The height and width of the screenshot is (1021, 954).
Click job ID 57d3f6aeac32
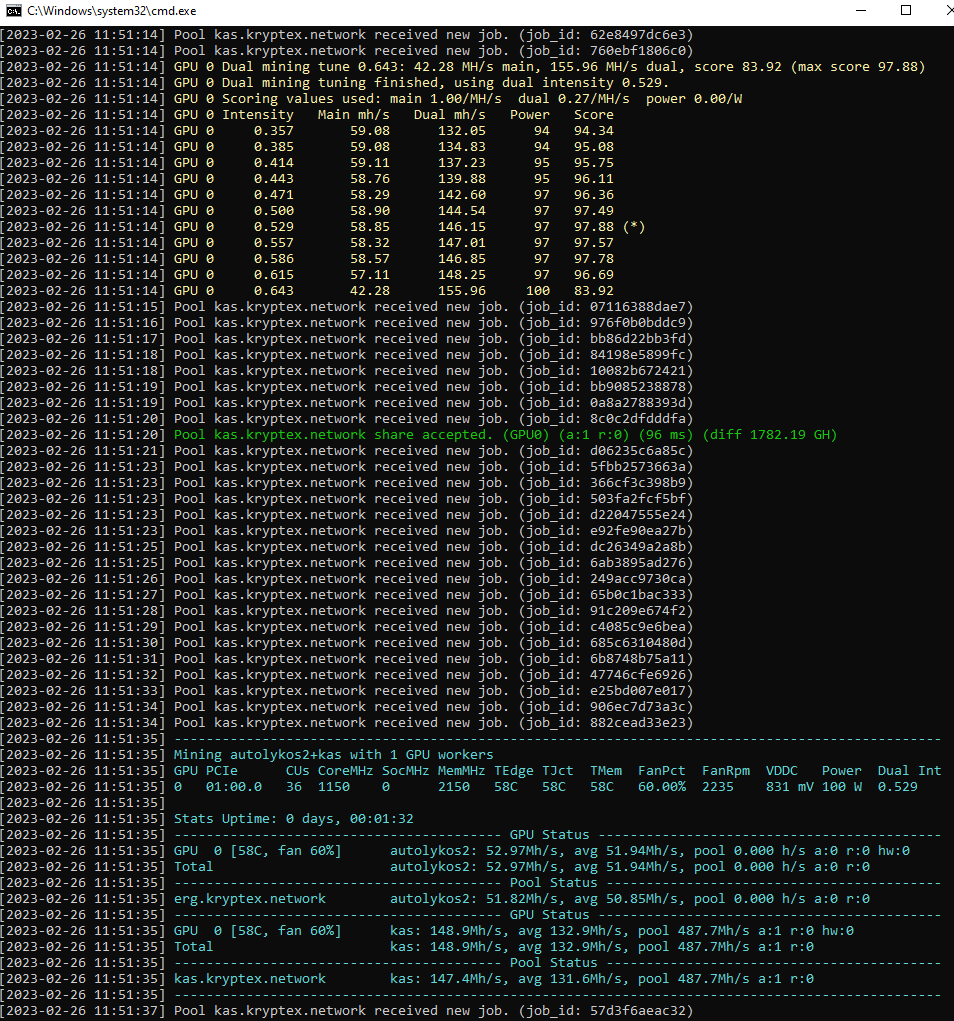pyautogui.click(x=638, y=1011)
